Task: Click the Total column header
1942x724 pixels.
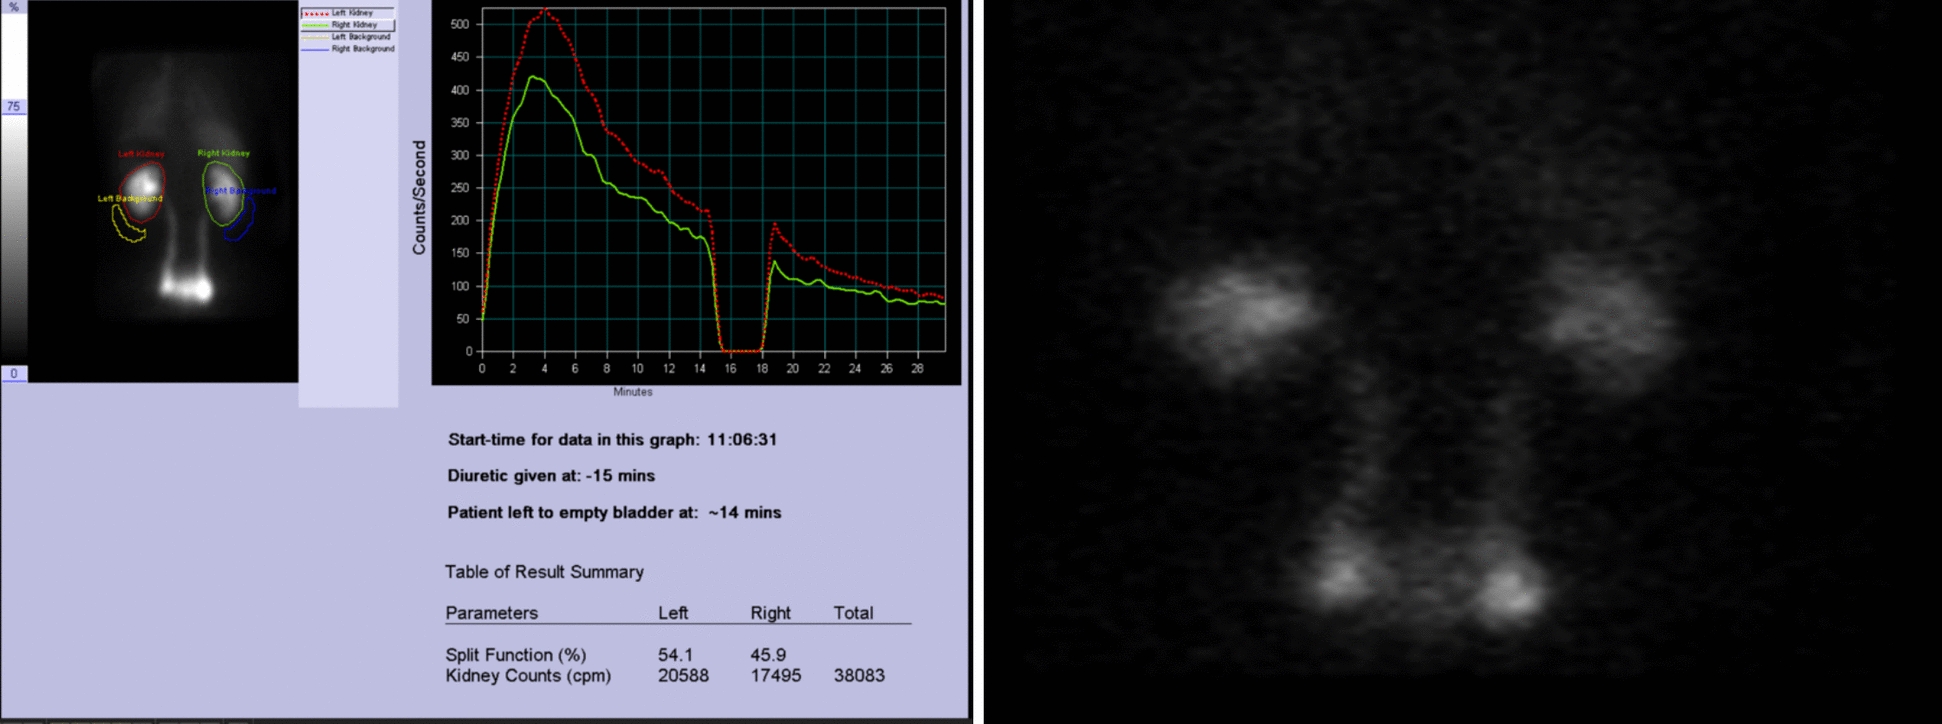Action: (x=853, y=613)
